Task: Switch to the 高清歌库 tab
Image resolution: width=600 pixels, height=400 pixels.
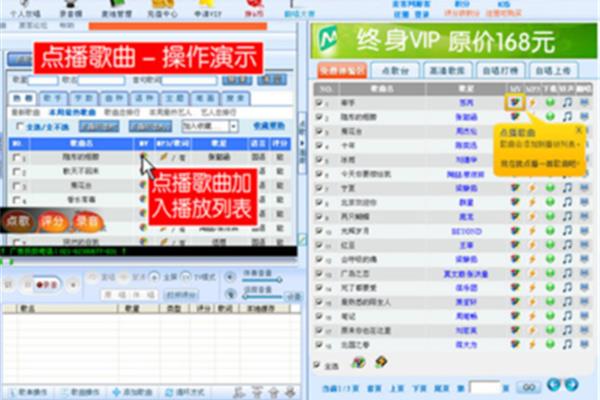Action: point(447,70)
